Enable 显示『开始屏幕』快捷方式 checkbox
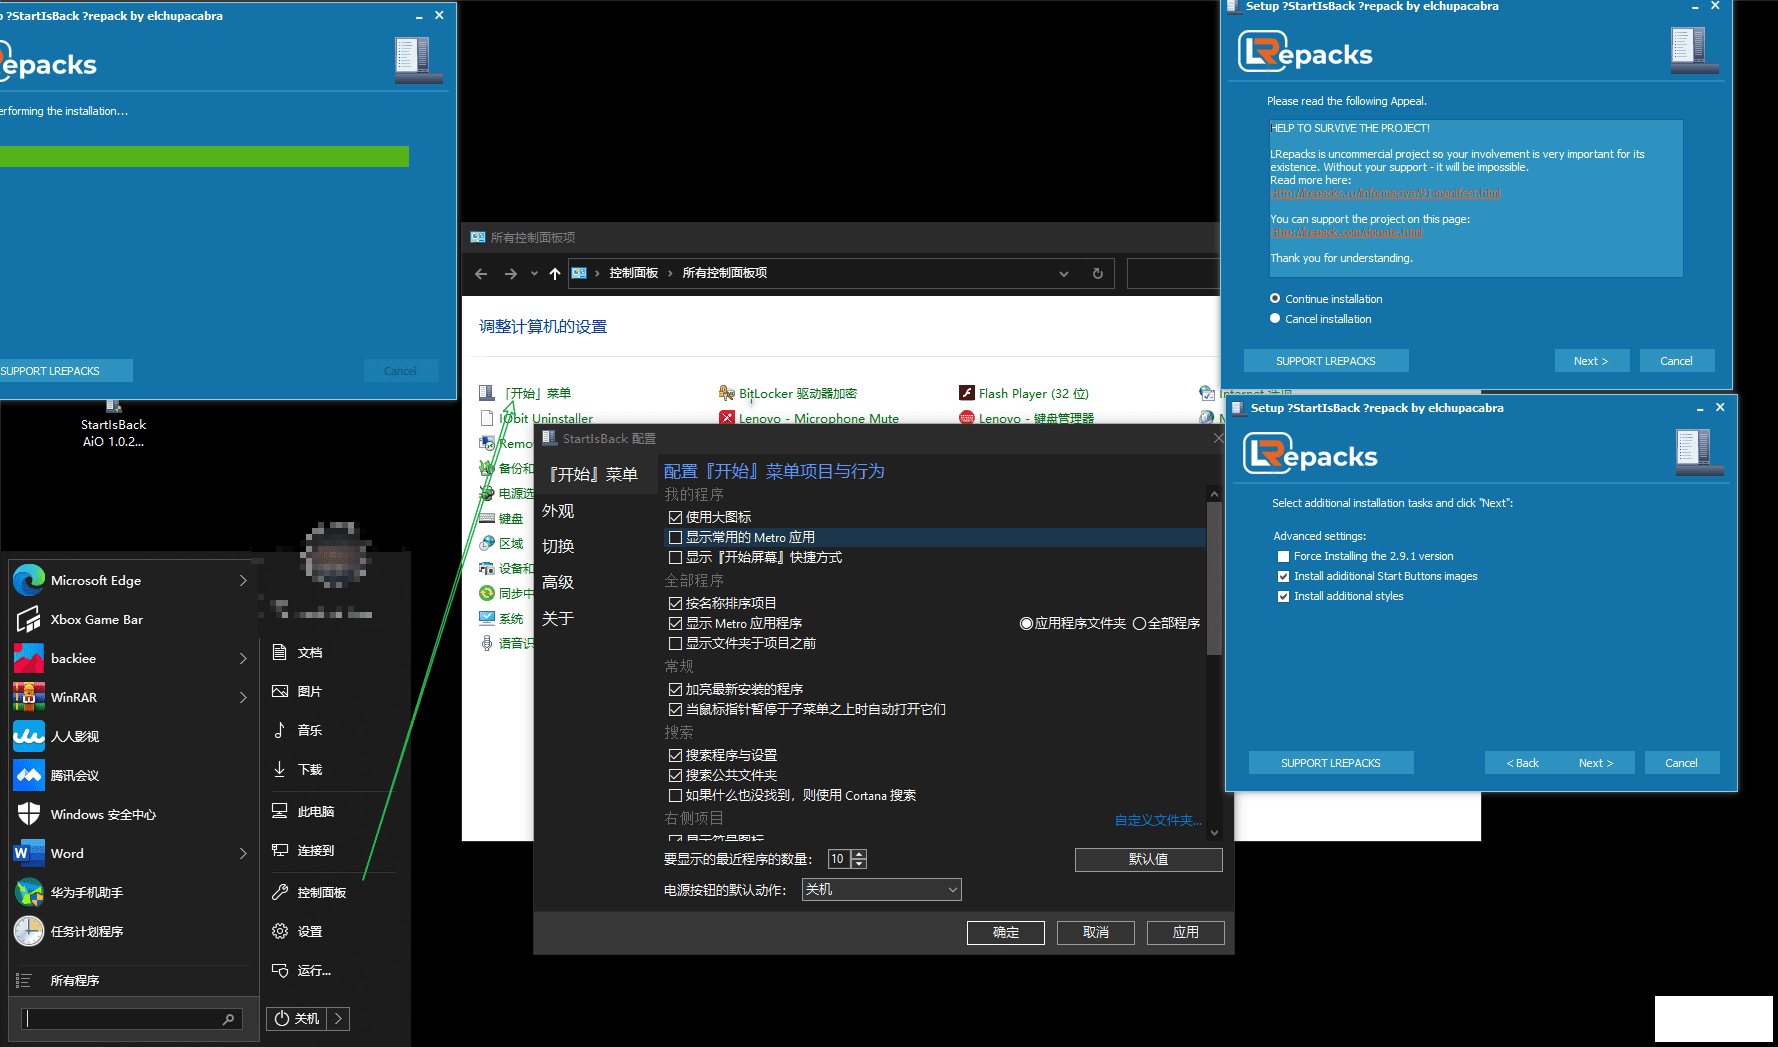Image resolution: width=1778 pixels, height=1047 pixels. [x=675, y=557]
